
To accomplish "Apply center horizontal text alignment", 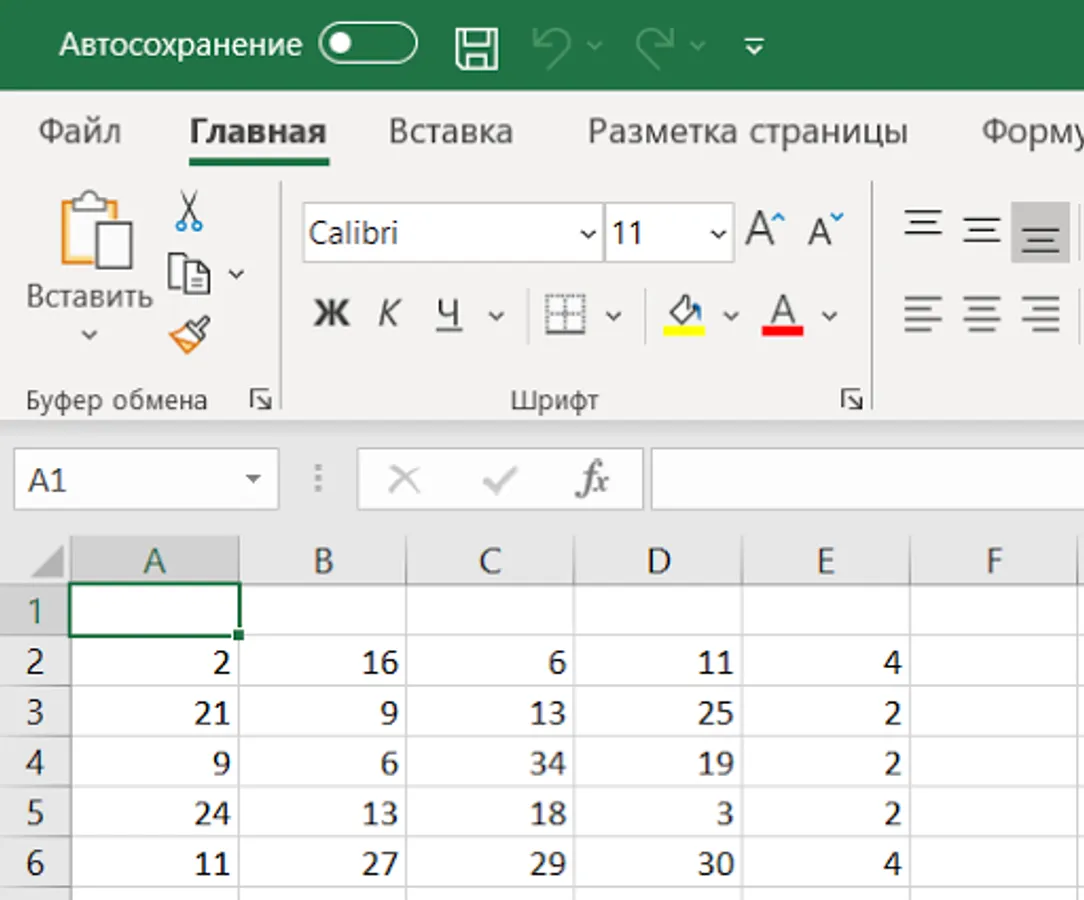I will click(x=982, y=315).
